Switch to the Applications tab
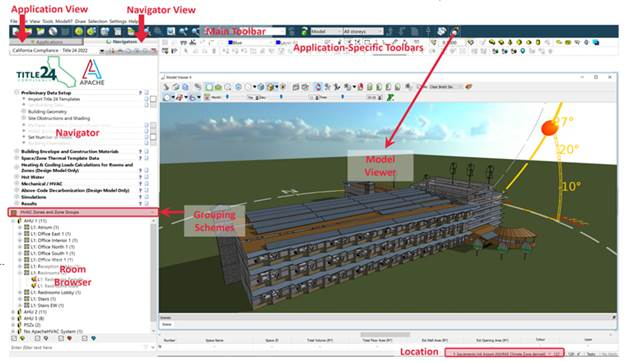This screenshot has width=624, height=362. point(47,42)
